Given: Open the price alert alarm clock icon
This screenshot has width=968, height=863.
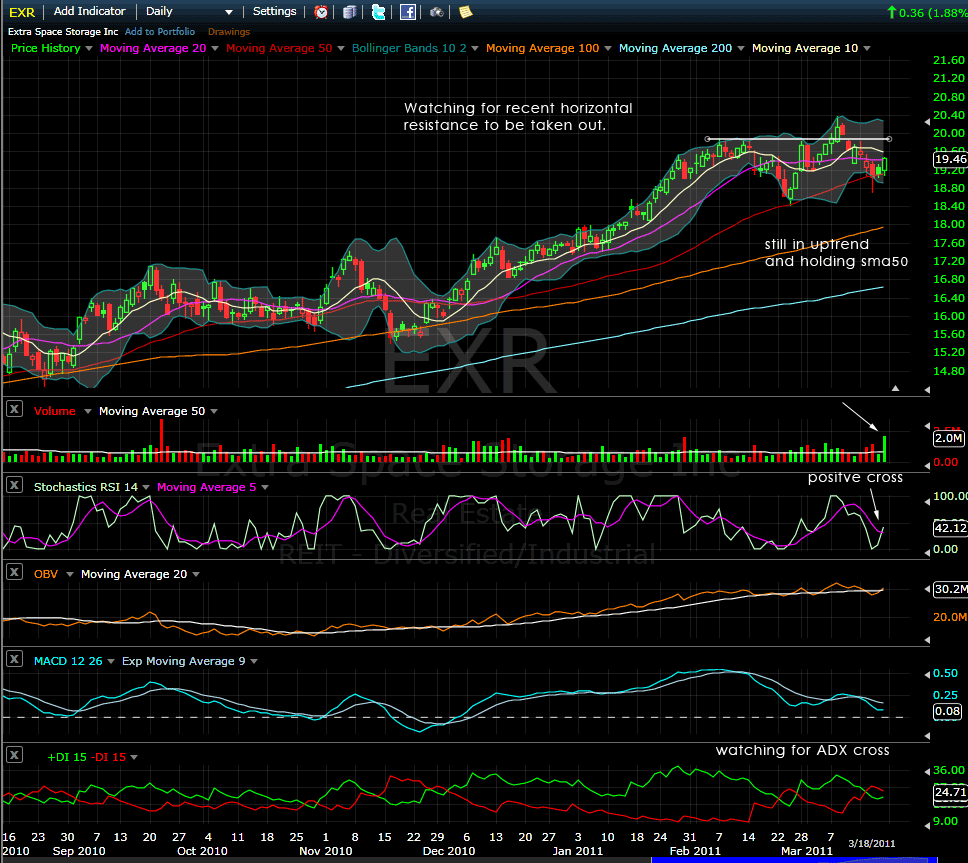Looking at the screenshot, I should (x=321, y=12).
